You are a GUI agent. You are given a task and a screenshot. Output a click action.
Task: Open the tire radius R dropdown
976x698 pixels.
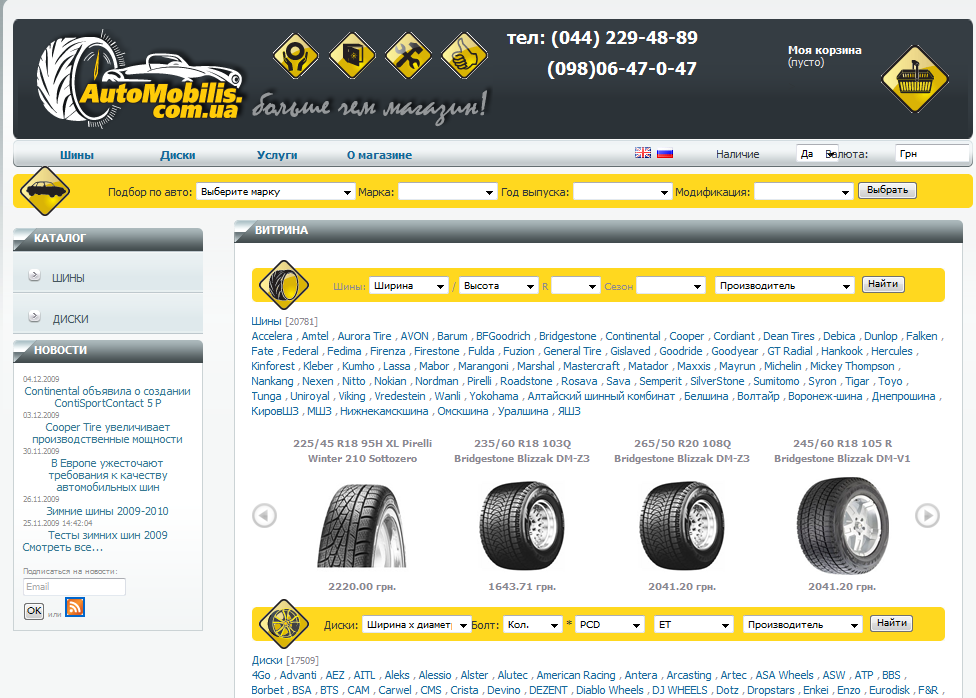point(575,286)
